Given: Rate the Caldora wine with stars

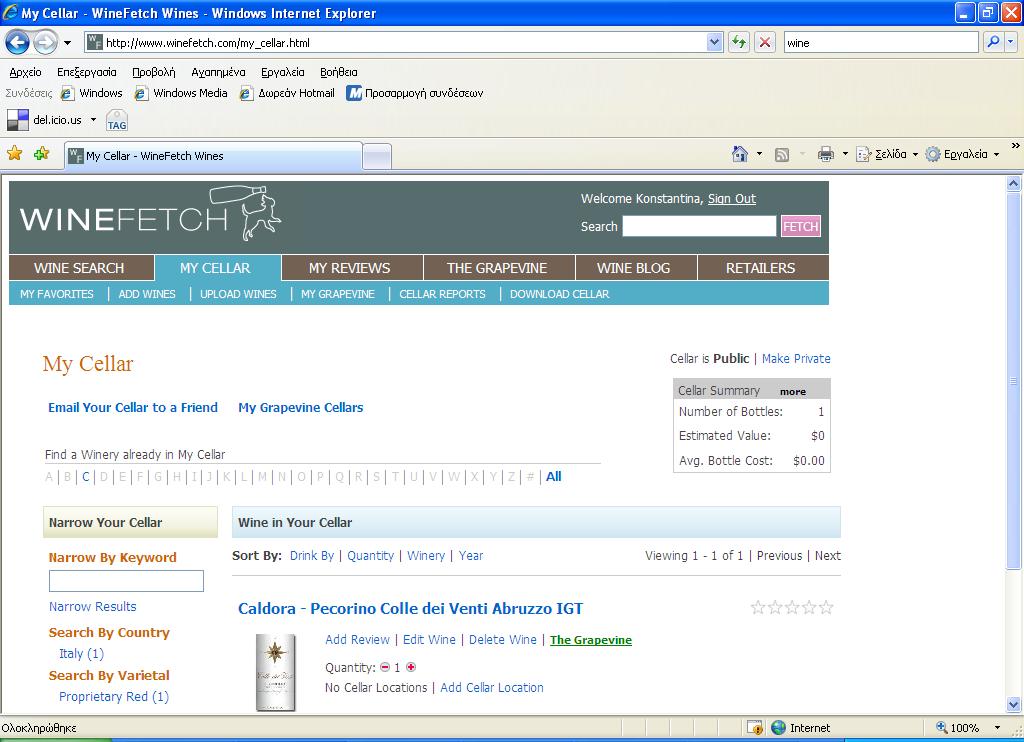Looking at the screenshot, I should point(792,608).
